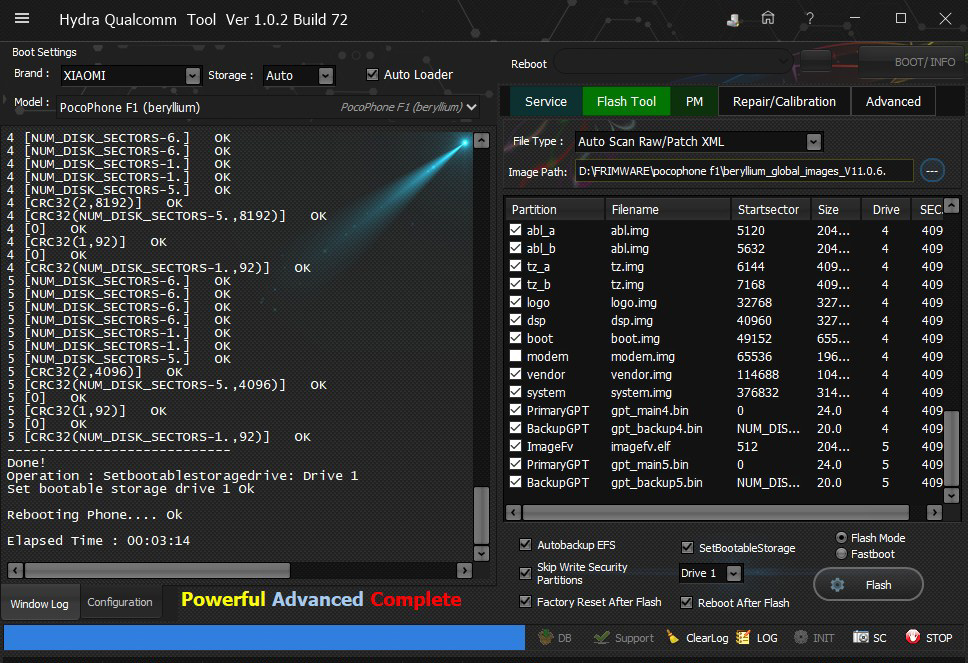
Task: Open the help question mark icon
Action: (809, 19)
